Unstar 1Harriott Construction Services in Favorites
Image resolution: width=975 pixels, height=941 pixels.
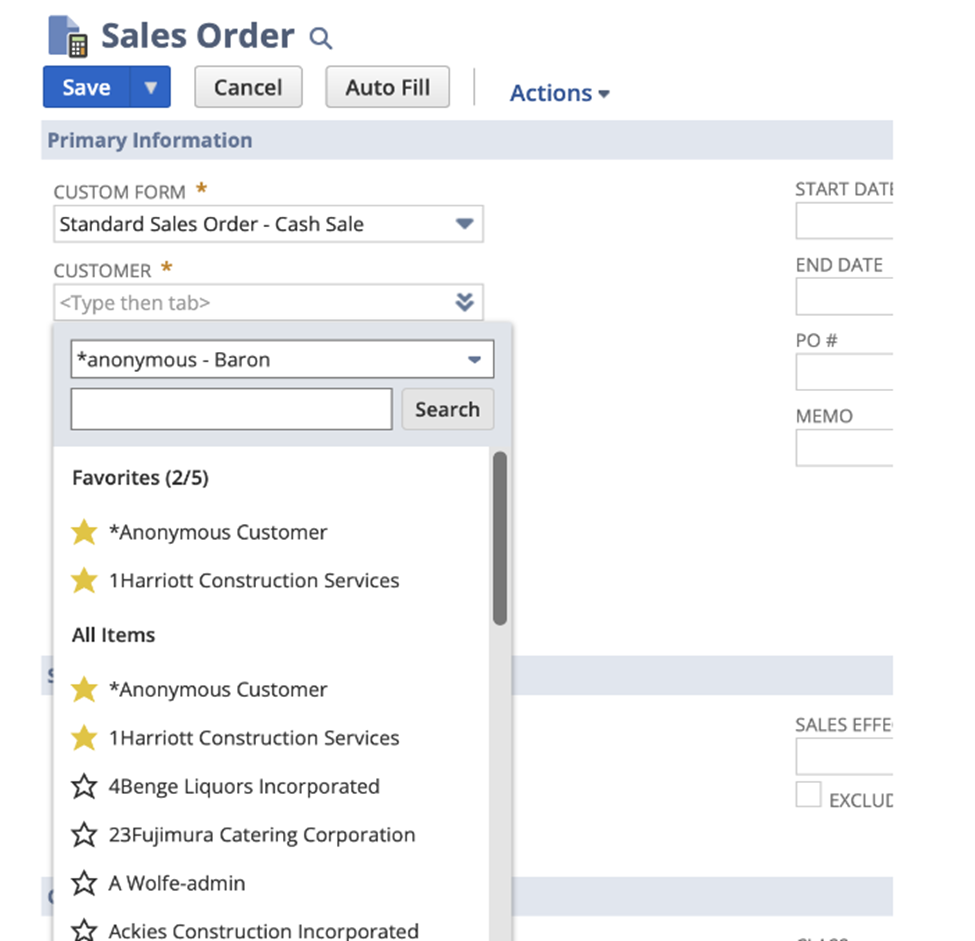pos(84,580)
